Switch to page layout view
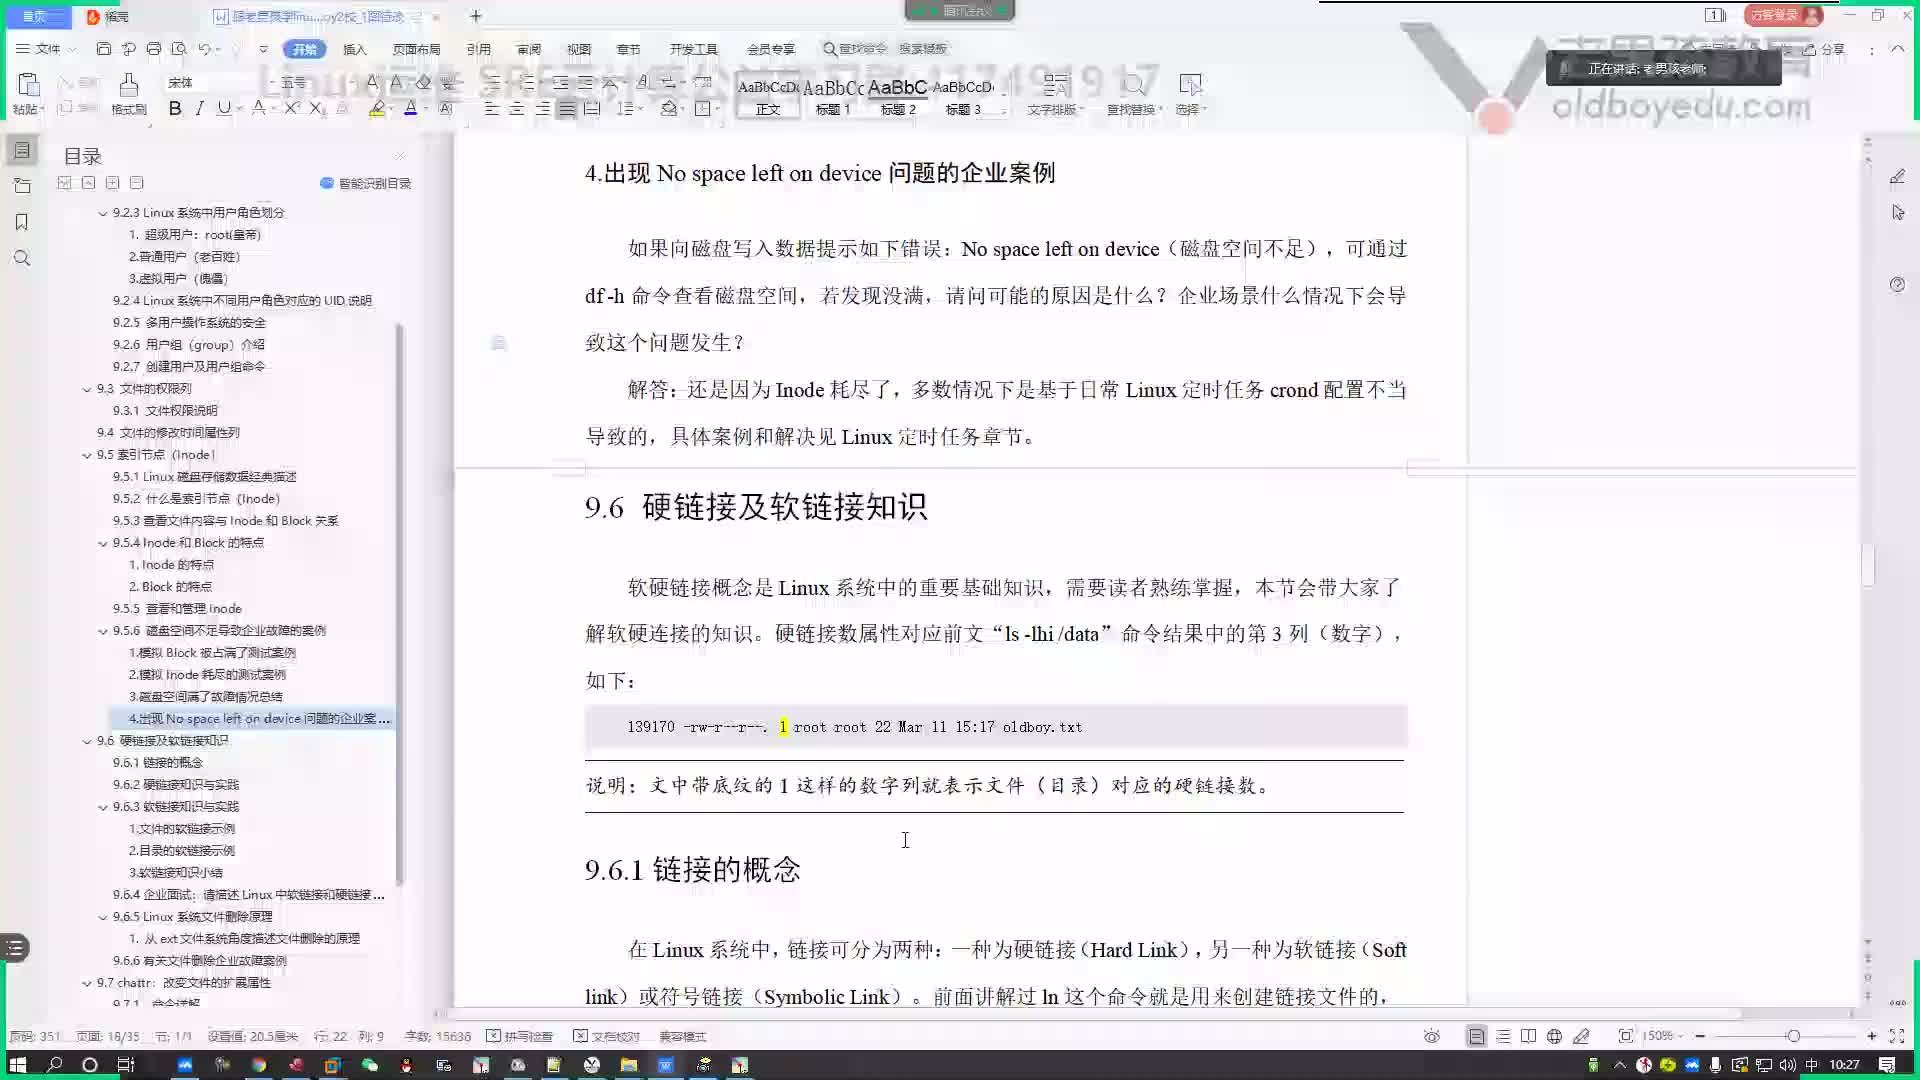Screen dimensions: 1920x1080 pyautogui.click(x=1476, y=1036)
